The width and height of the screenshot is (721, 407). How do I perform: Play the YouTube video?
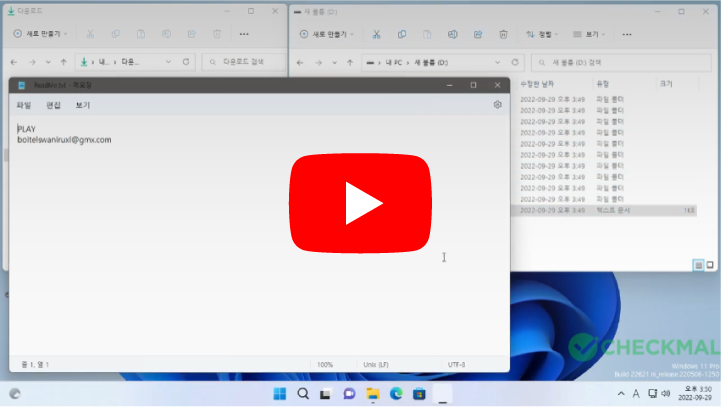(360, 203)
